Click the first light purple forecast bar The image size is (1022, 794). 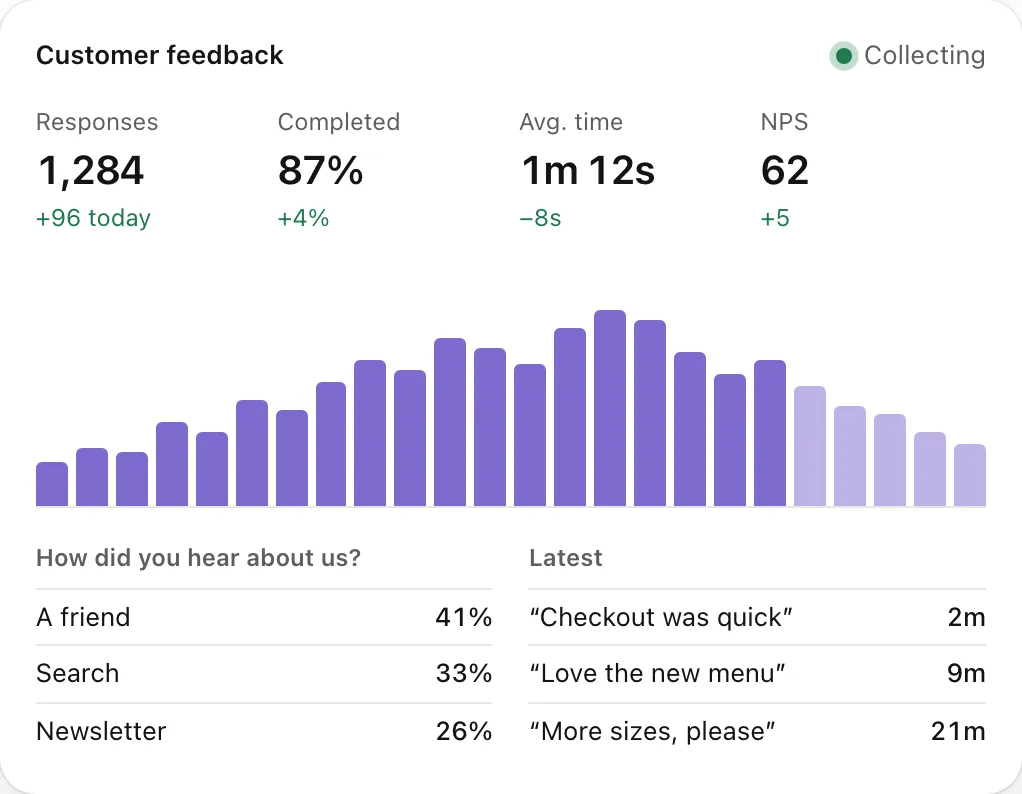click(x=810, y=446)
